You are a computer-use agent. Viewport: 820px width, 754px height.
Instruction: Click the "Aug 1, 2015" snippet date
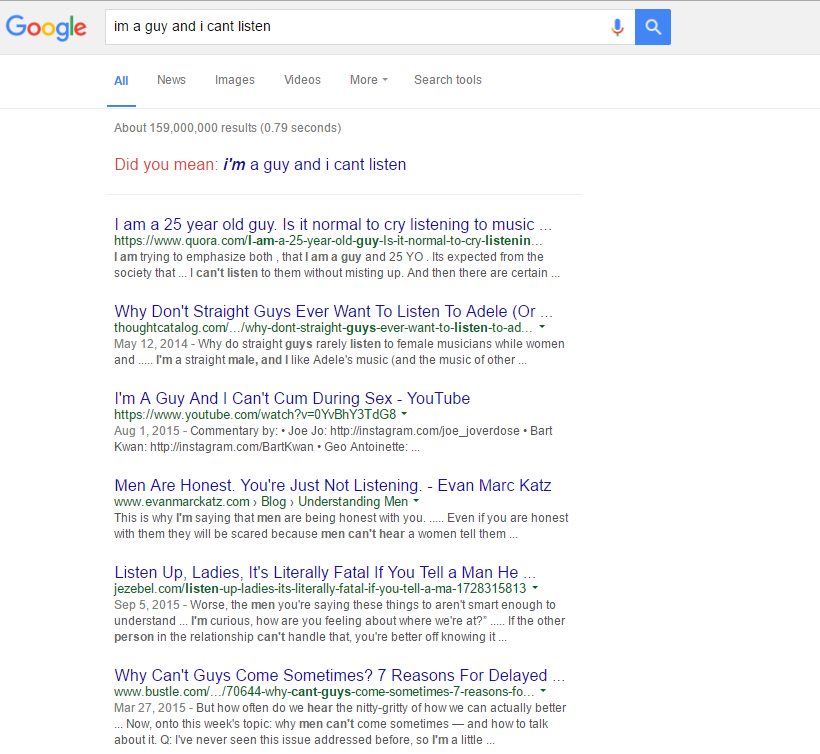tap(147, 431)
